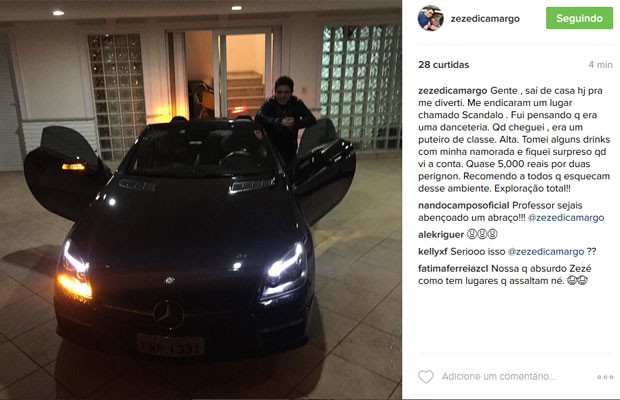Open the zezedicamargo username in the header
This screenshot has width=620, height=400.
pyautogui.click(x=485, y=19)
